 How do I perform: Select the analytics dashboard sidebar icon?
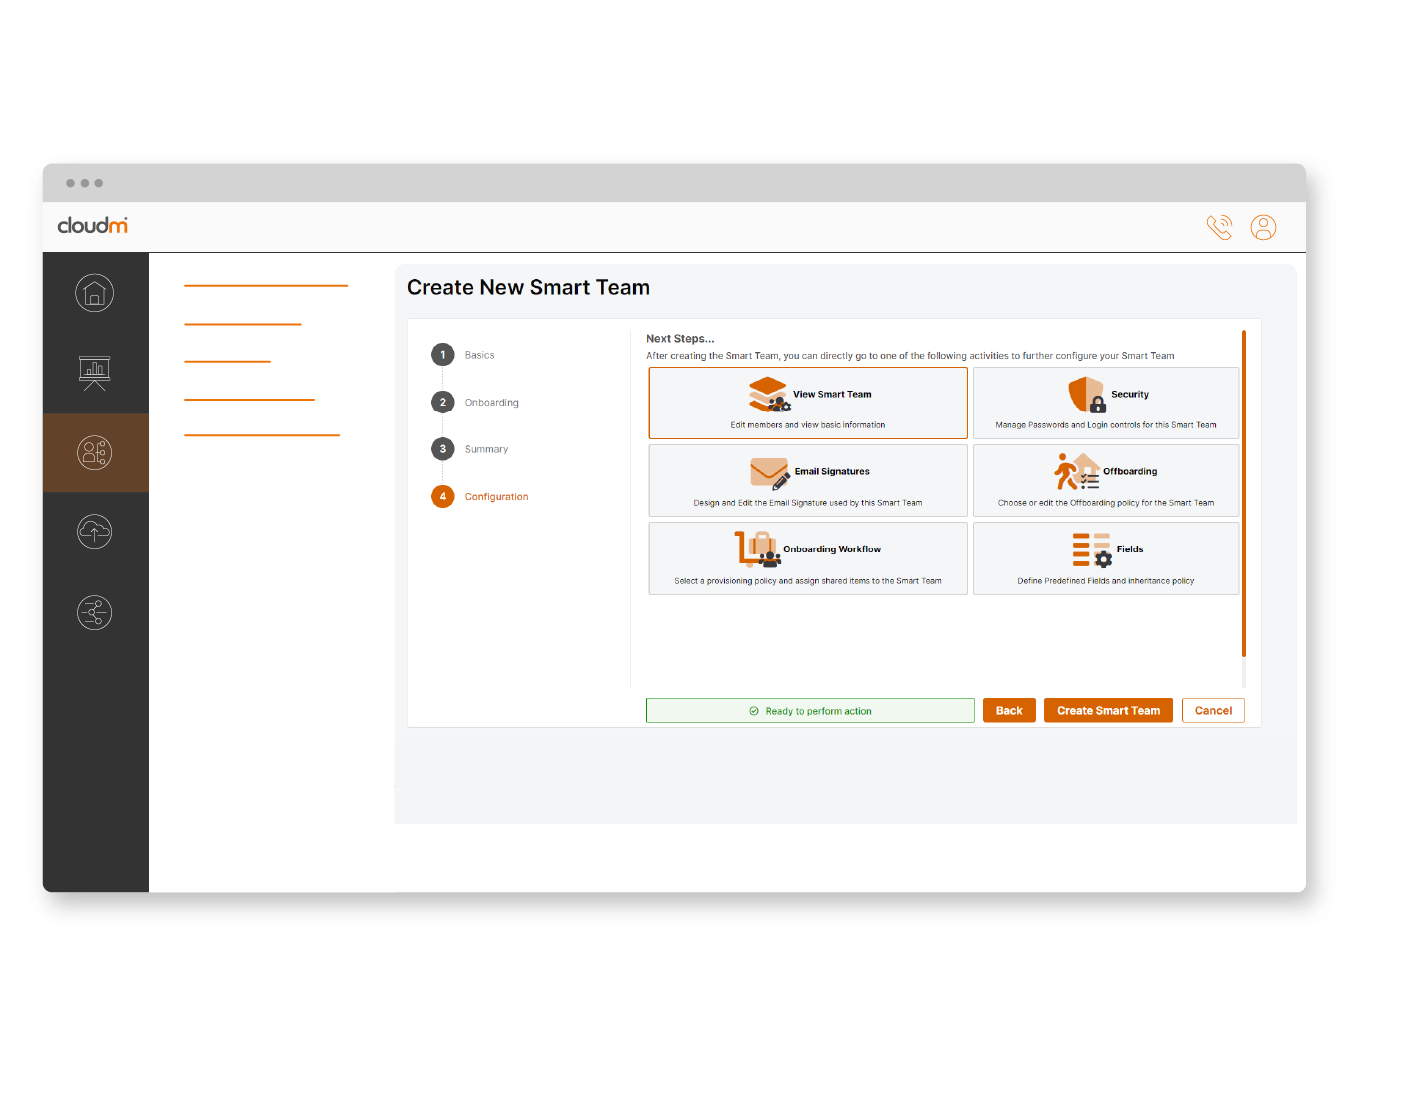pyautogui.click(x=94, y=372)
